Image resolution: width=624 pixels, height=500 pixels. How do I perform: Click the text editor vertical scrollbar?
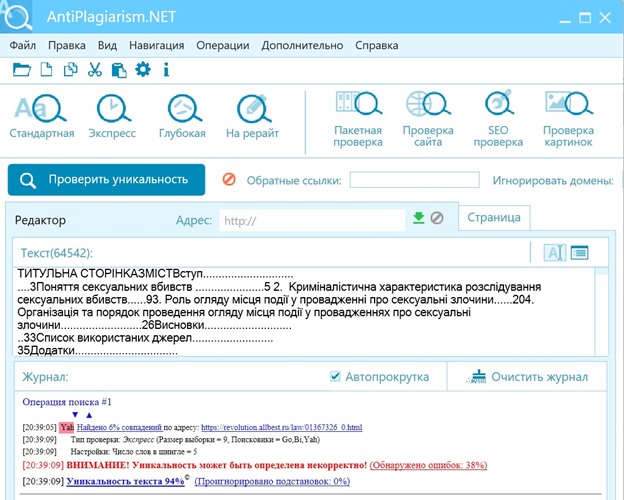[x=601, y=311]
